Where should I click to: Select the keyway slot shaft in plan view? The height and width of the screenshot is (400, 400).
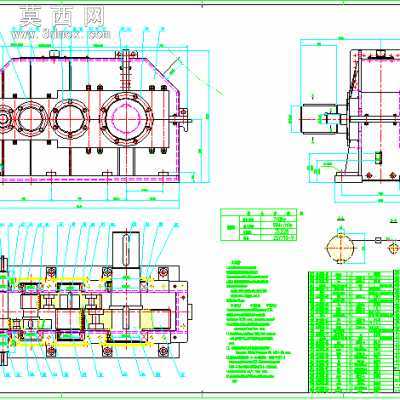click(x=126, y=250)
